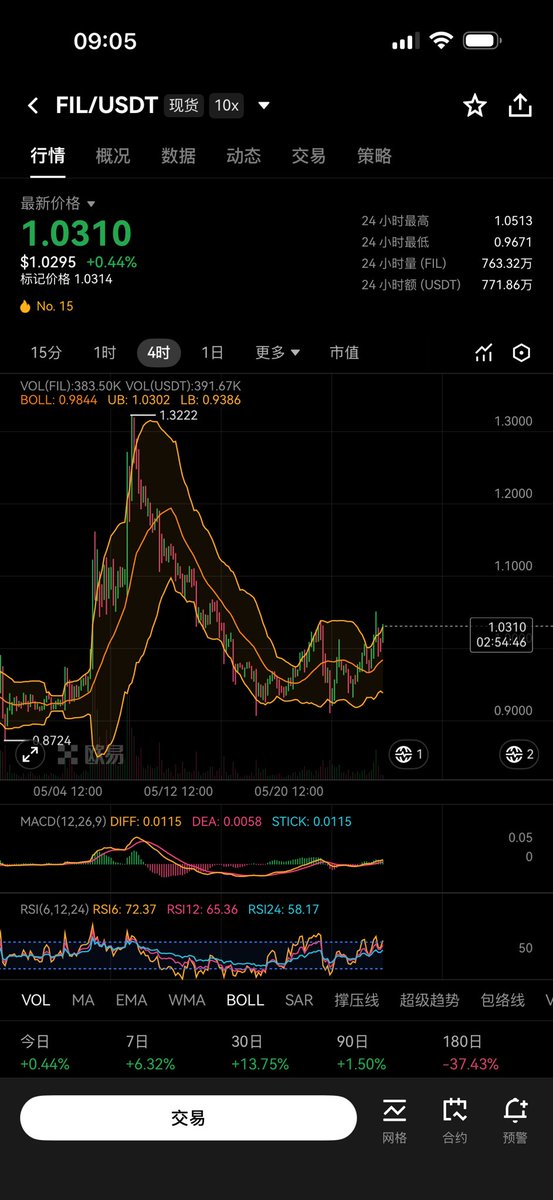Enable the WMA indicator
Viewport: 553px width, 1200px height.
click(187, 1000)
